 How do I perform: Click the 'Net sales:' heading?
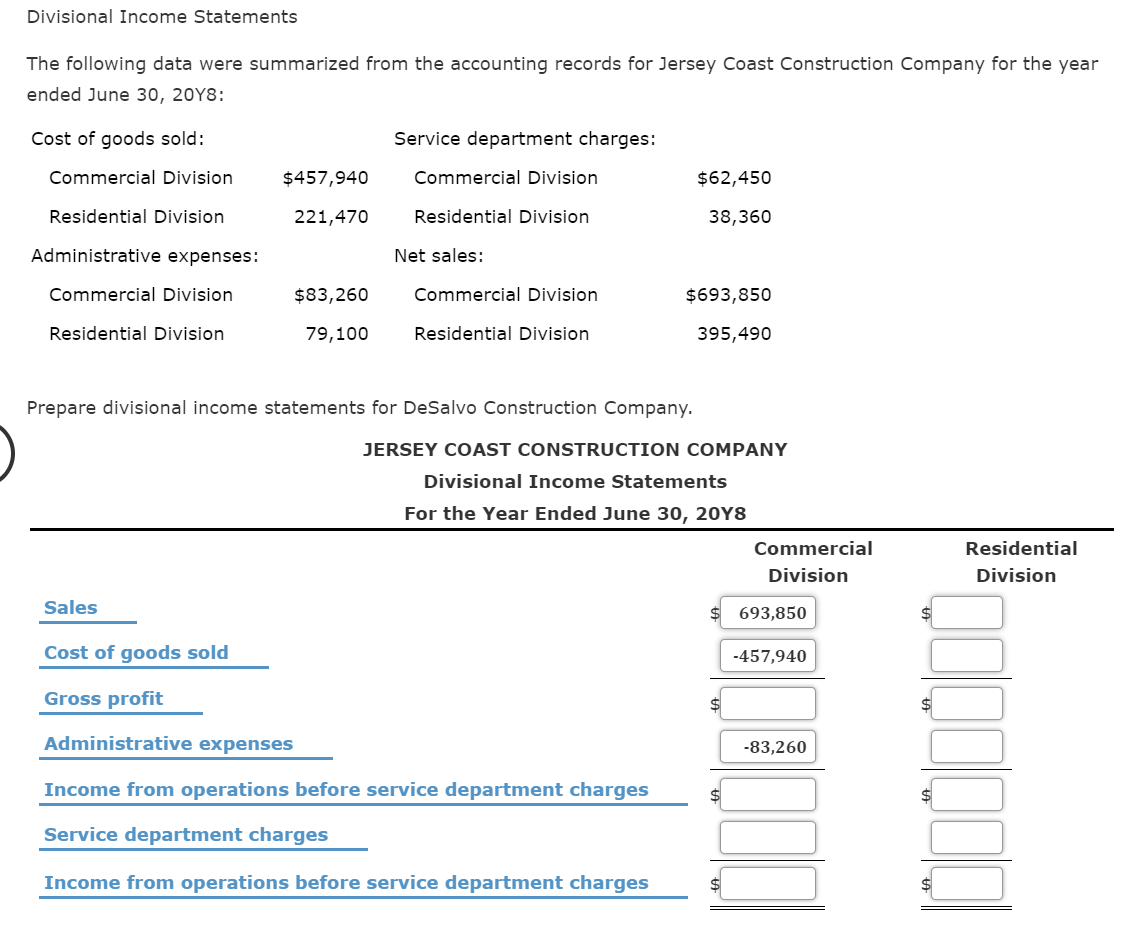click(439, 256)
